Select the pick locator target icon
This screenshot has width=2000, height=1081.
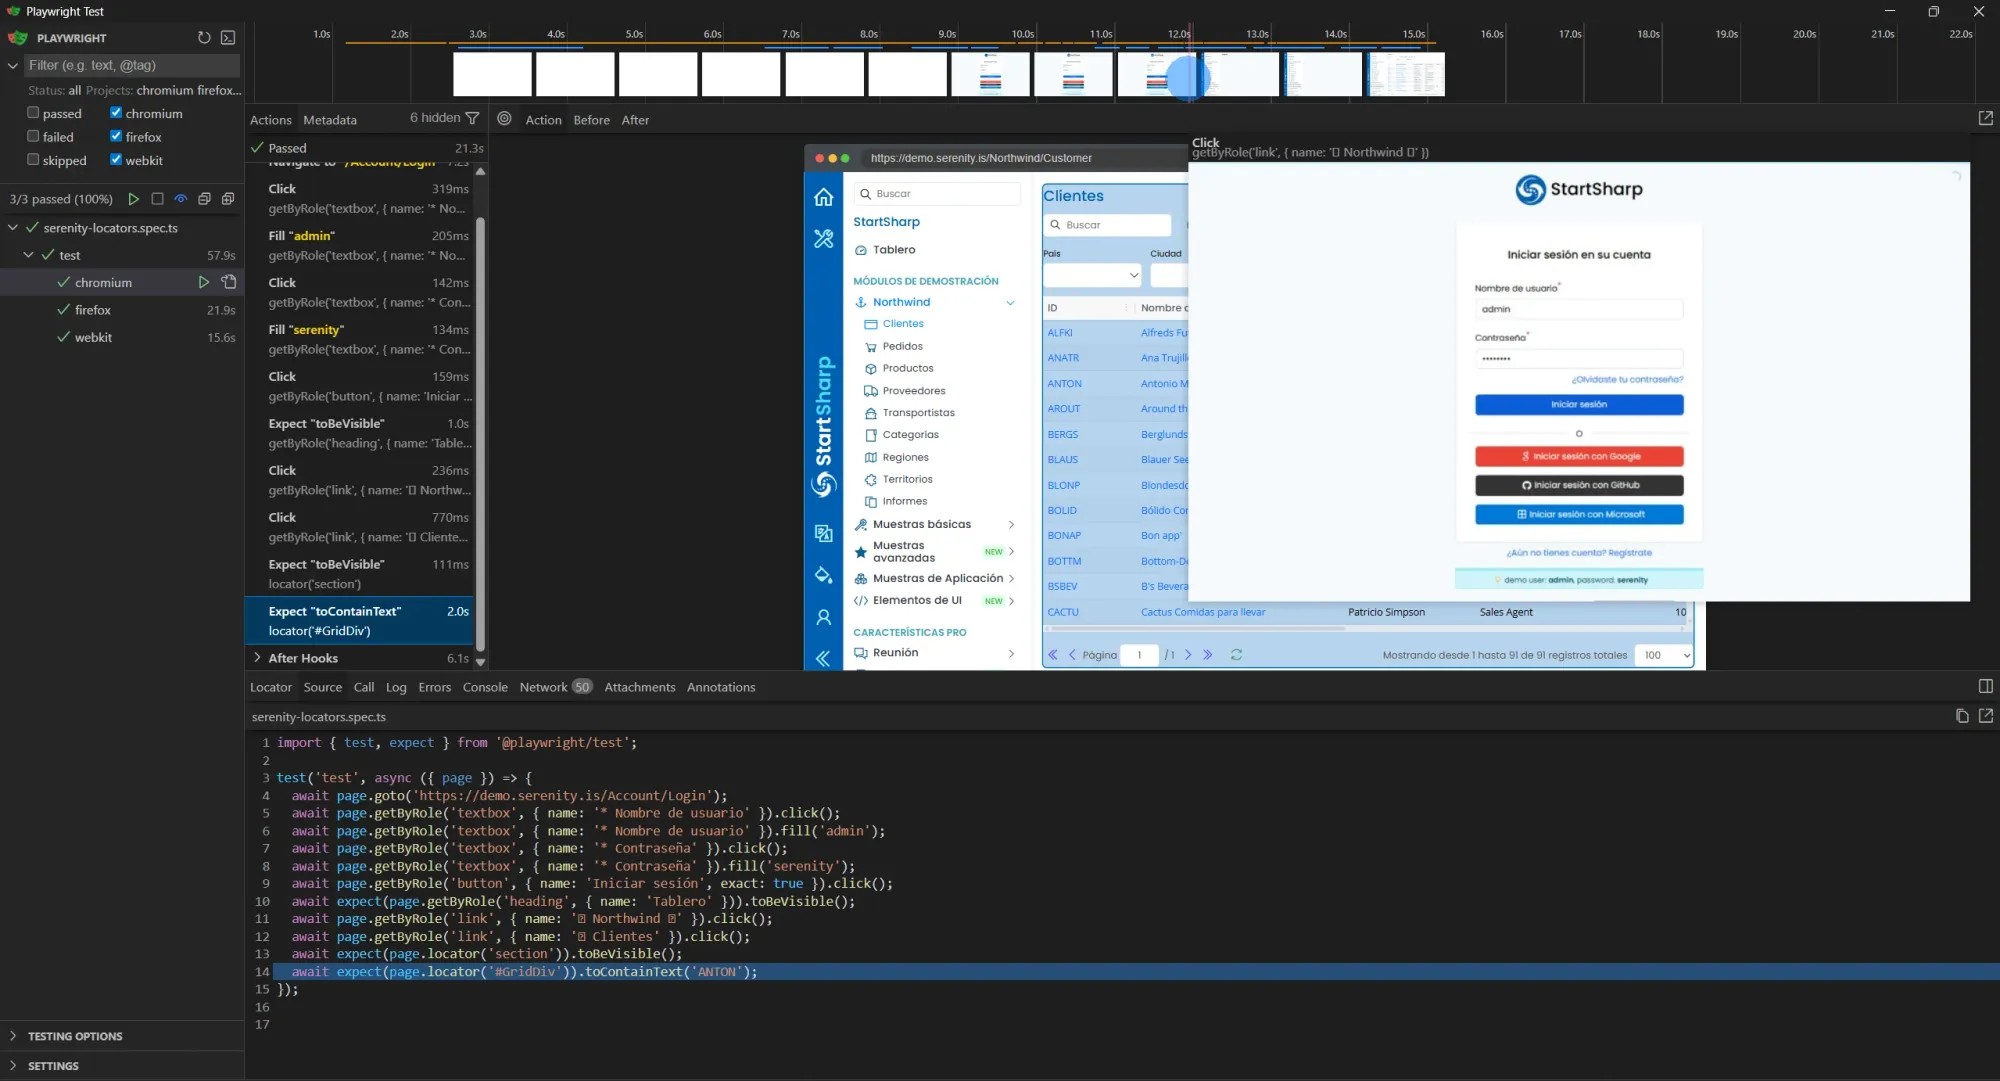click(505, 119)
